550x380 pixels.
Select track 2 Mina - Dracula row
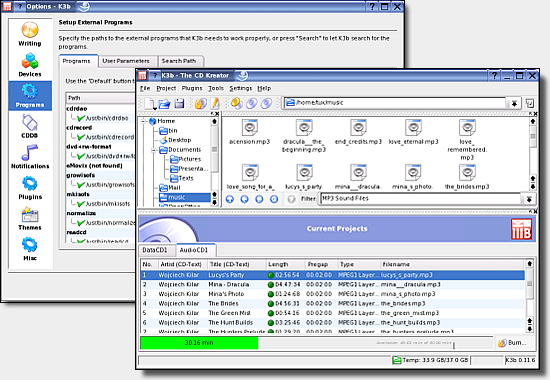click(x=333, y=285)
